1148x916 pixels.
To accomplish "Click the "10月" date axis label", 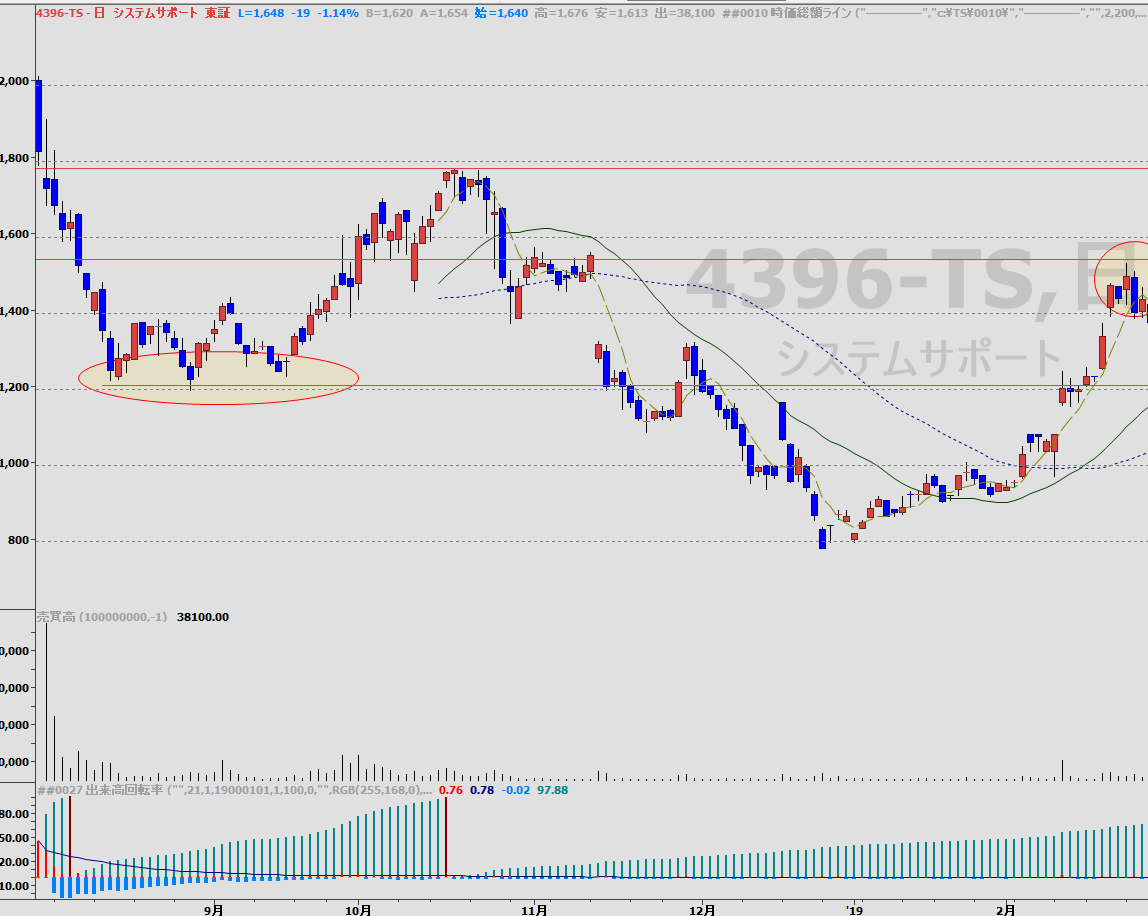I will tap(358, 910).
